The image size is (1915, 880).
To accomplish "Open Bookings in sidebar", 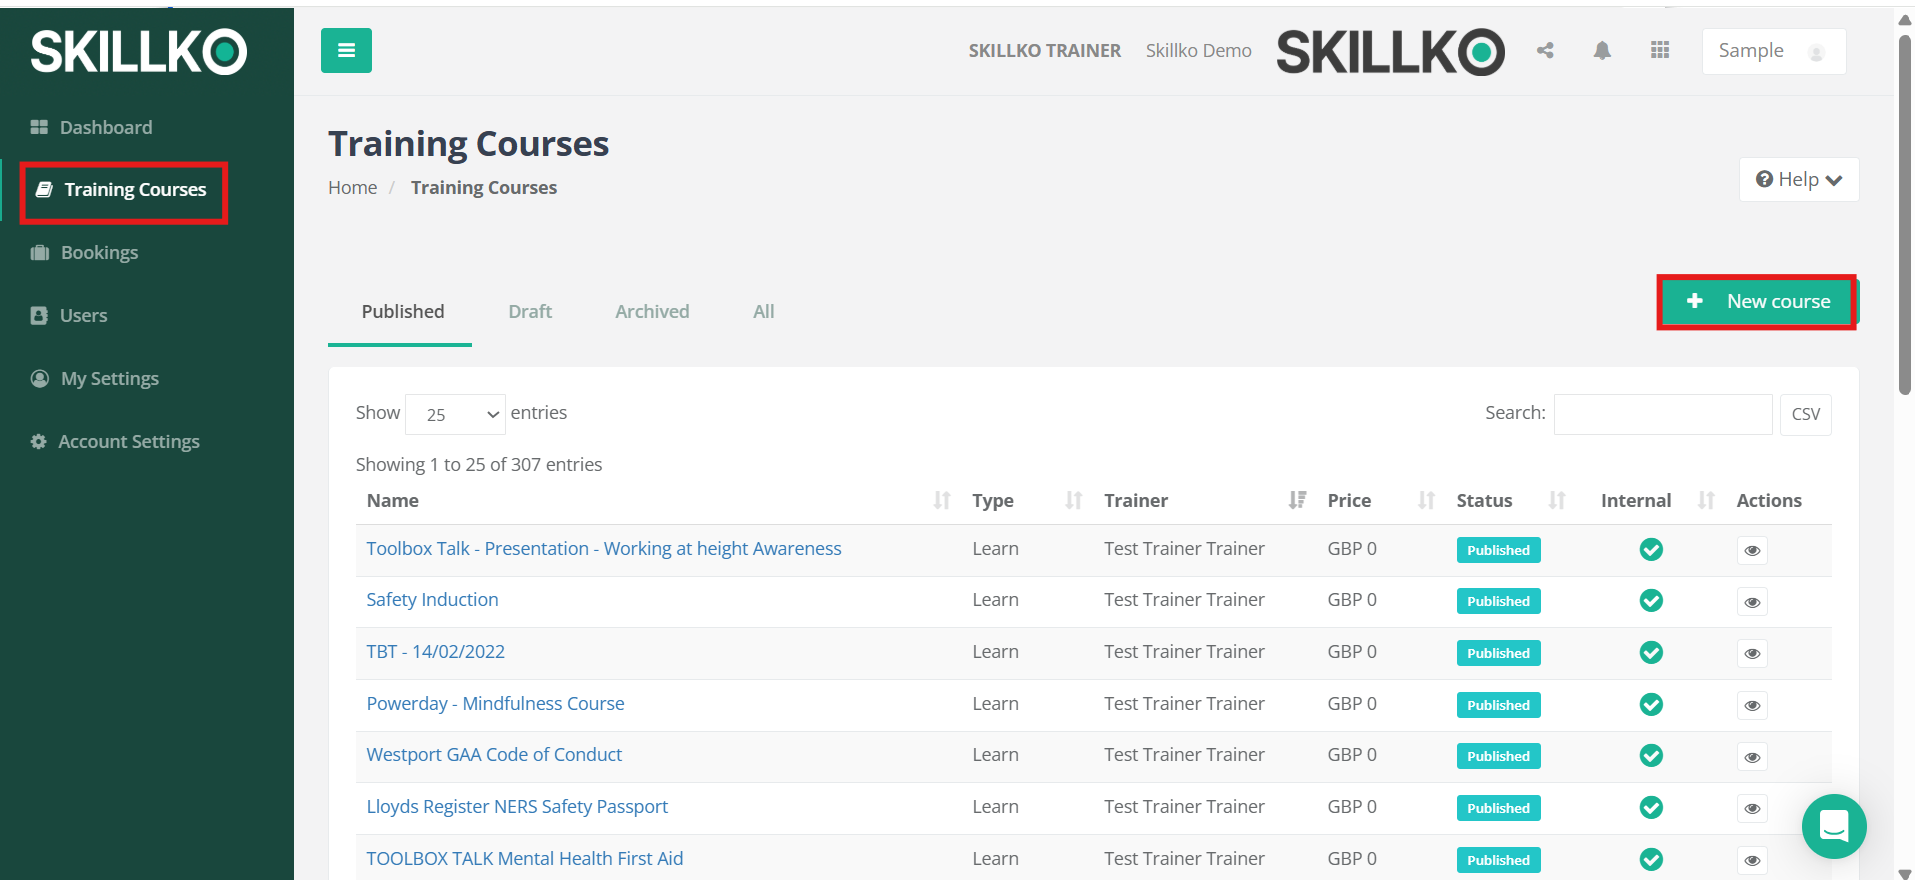I will (x=85, y=253).
